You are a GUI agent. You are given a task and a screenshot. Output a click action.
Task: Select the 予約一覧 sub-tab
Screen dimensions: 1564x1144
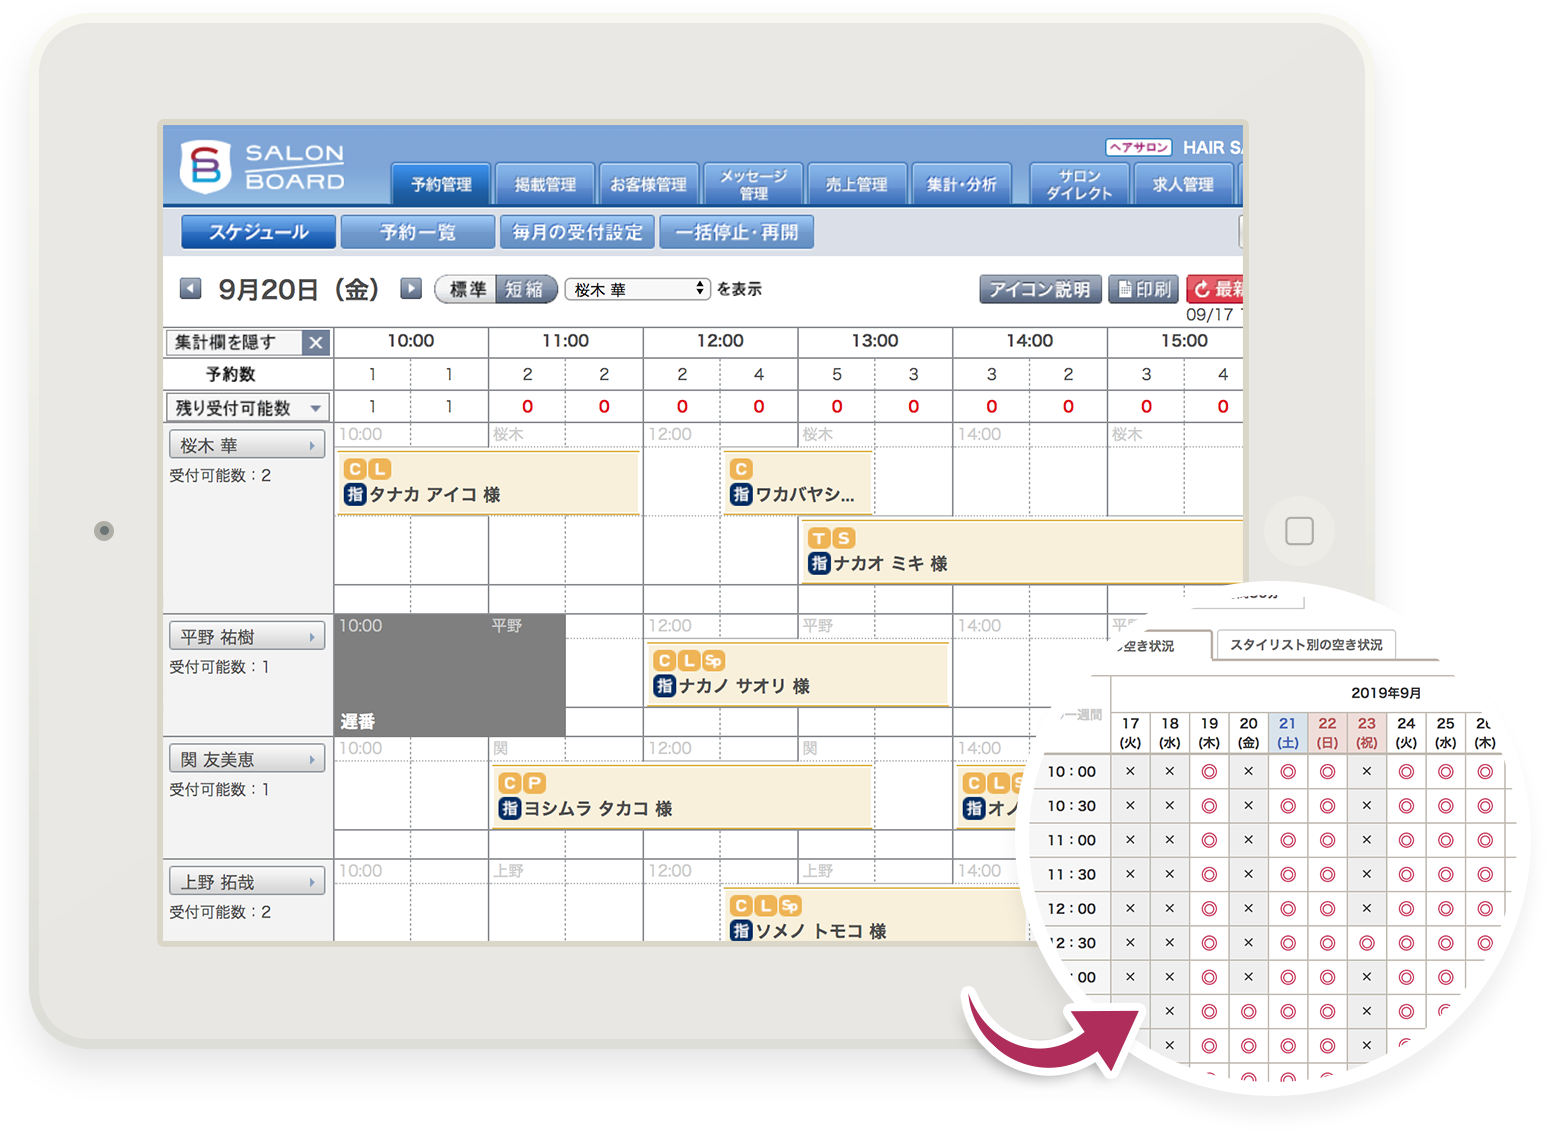click(x=418, y=232)
